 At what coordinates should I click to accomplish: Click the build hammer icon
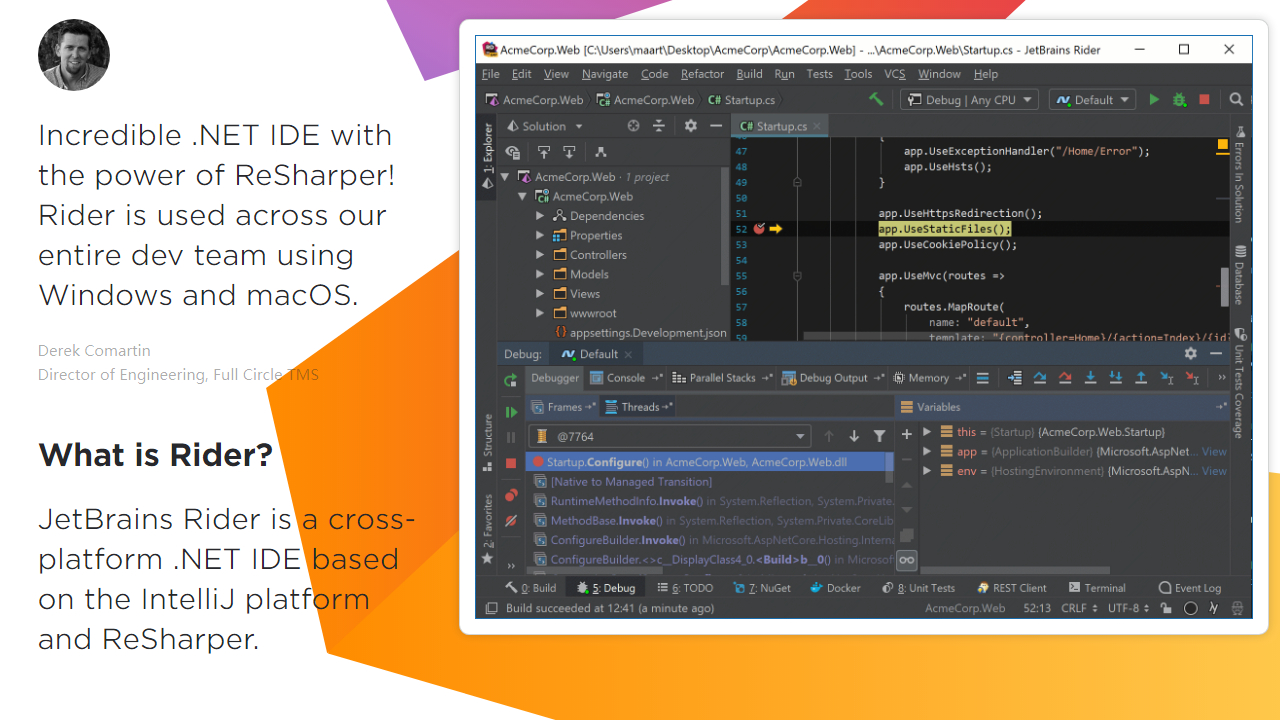click(x=876, y=99)
